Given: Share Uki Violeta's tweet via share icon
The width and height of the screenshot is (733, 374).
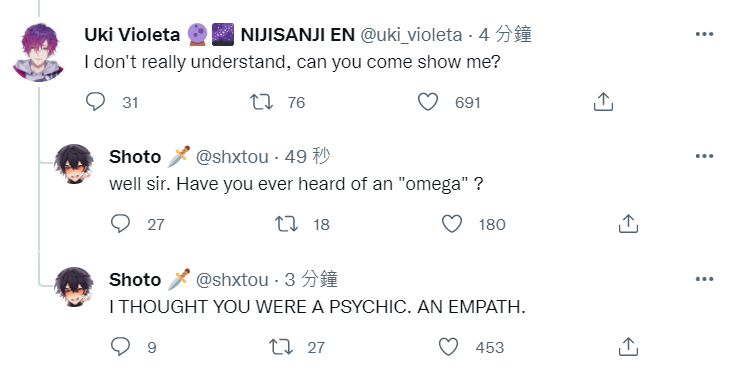Looking at the screenshot, I should [603, 102].
